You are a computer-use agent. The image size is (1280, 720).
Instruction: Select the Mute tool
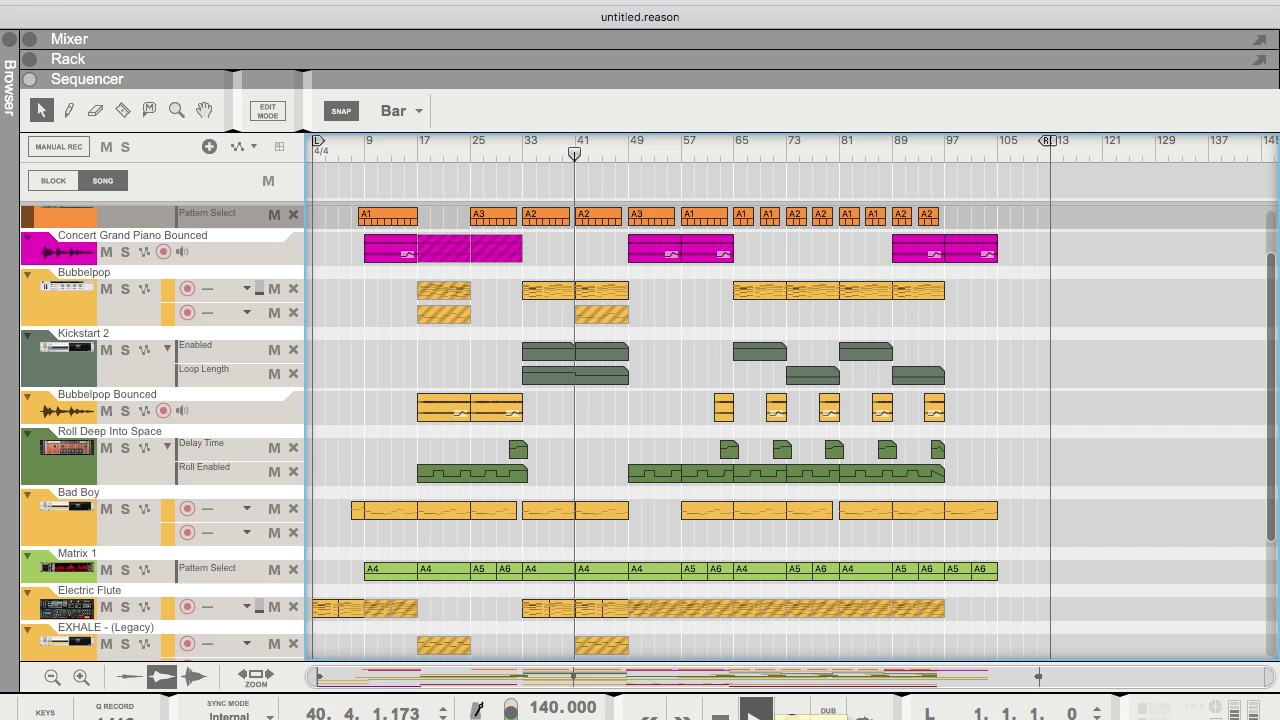pos(150,110)
